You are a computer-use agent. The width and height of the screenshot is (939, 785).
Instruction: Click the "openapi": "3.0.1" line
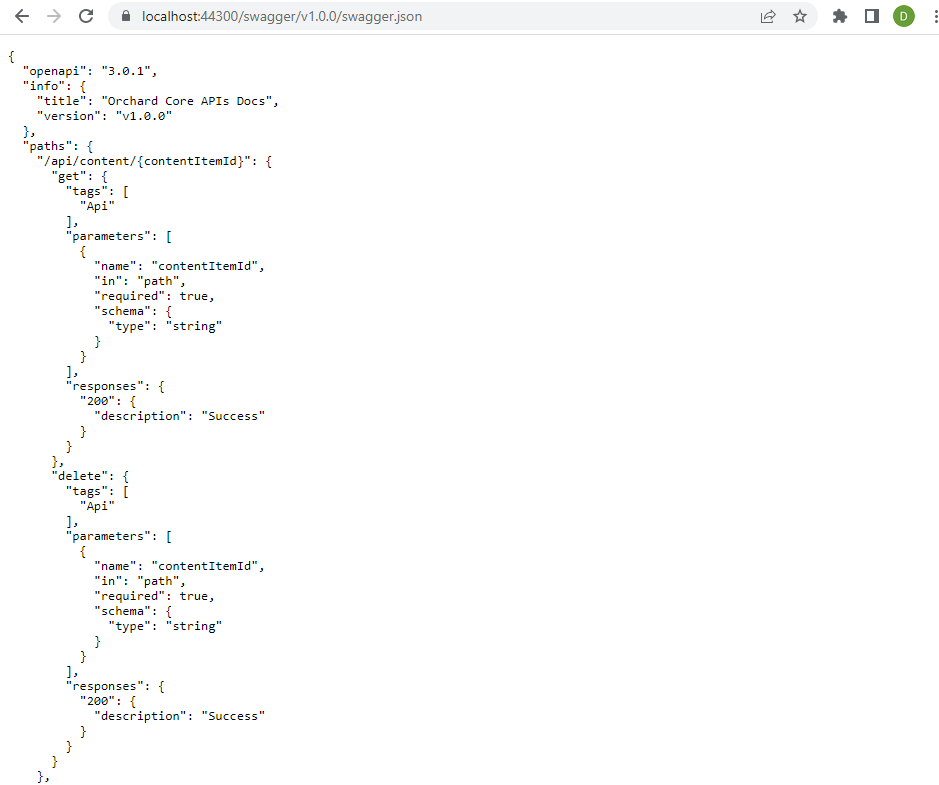click(x=90, y=71)
